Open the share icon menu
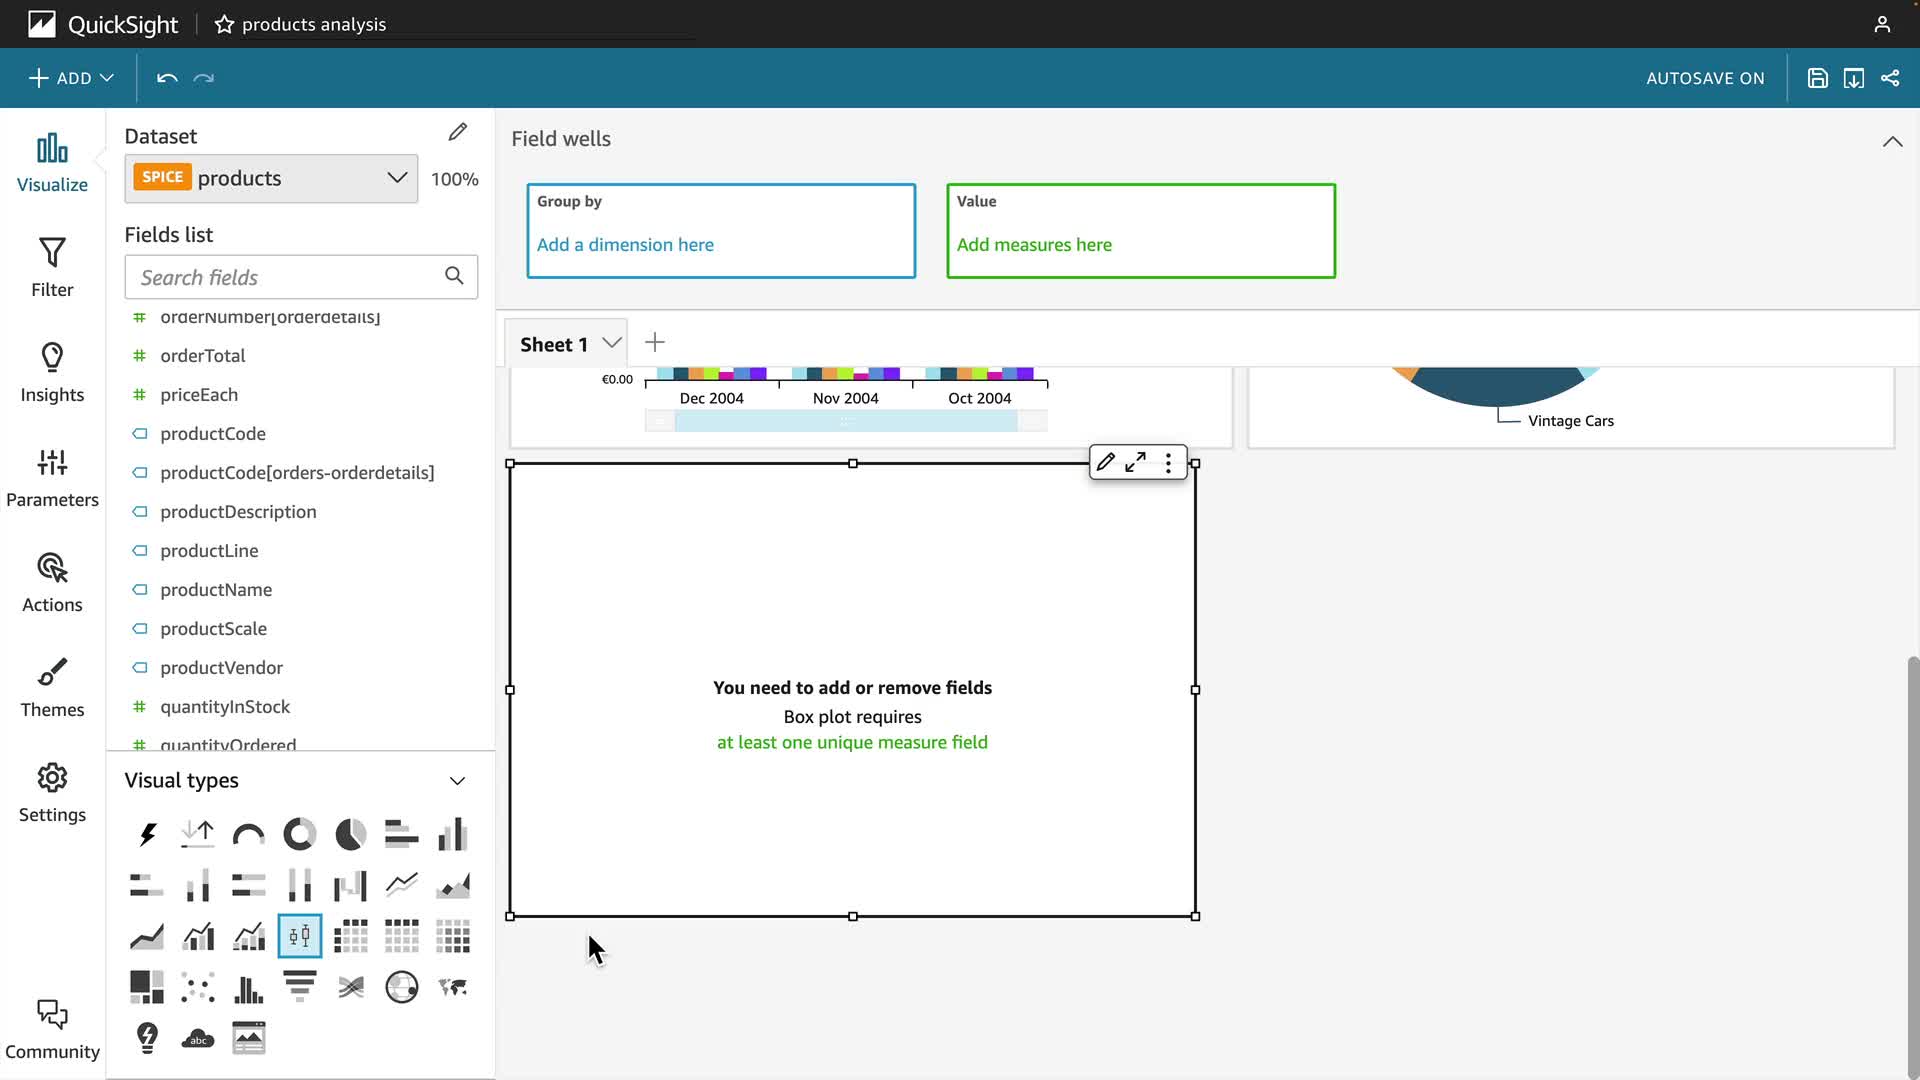Screen dimensions: 1920x1080 (x=1890, y=78)
